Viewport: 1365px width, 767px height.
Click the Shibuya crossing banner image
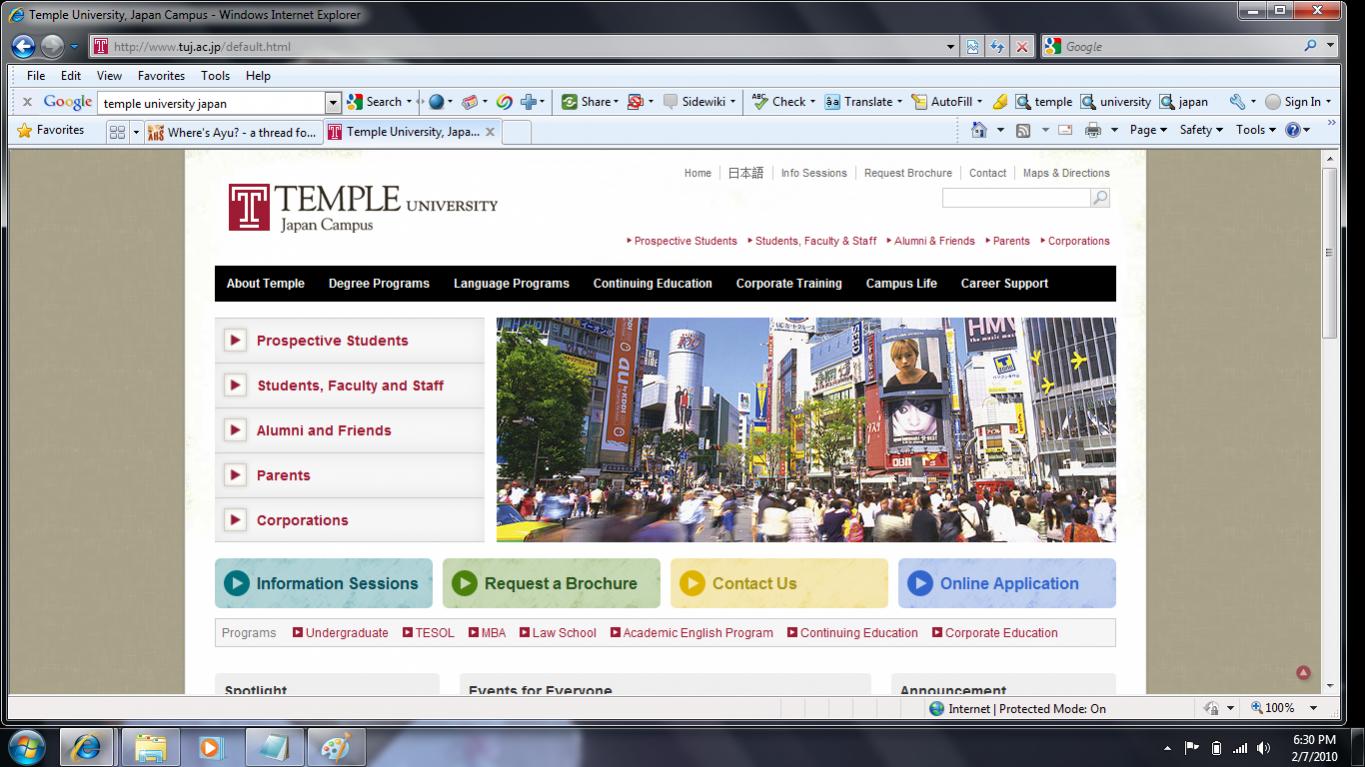805,430
